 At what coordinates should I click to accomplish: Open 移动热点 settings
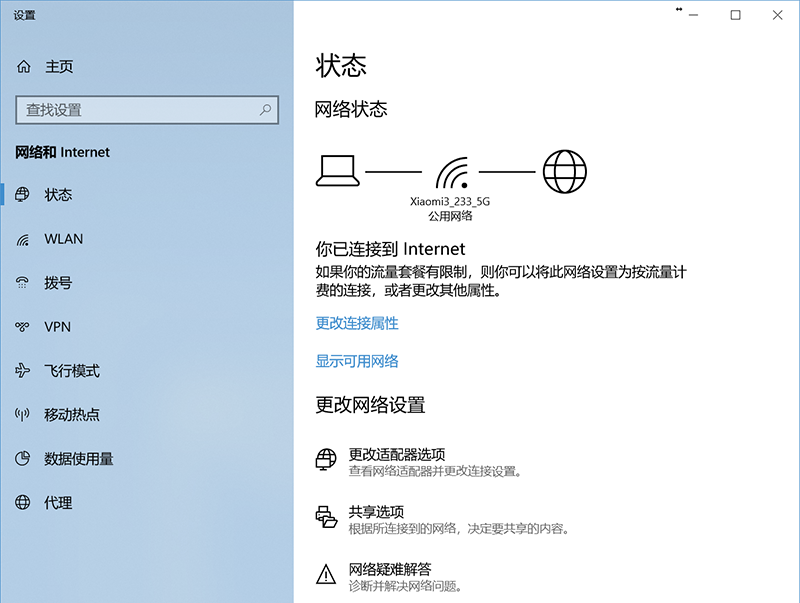tap(72, 414)
